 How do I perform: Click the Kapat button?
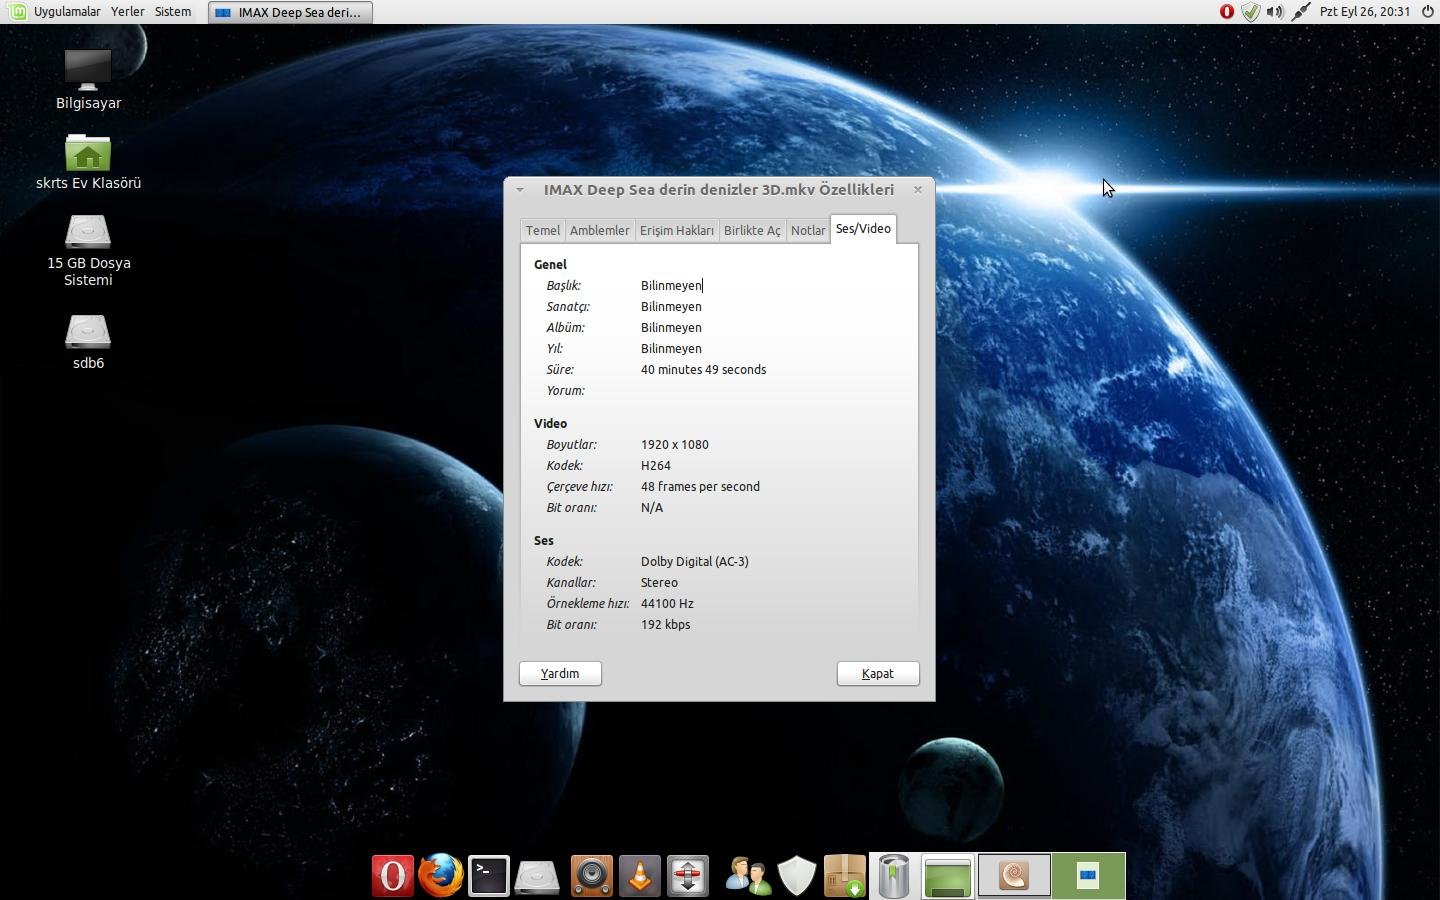tap(878, 674)
